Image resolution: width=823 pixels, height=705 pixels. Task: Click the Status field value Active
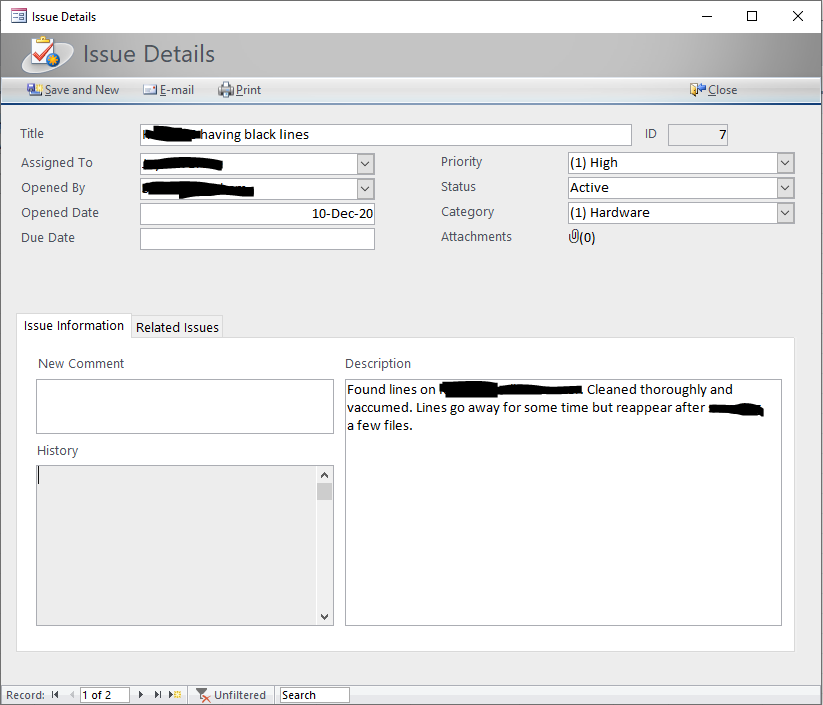tap(589, 188)
